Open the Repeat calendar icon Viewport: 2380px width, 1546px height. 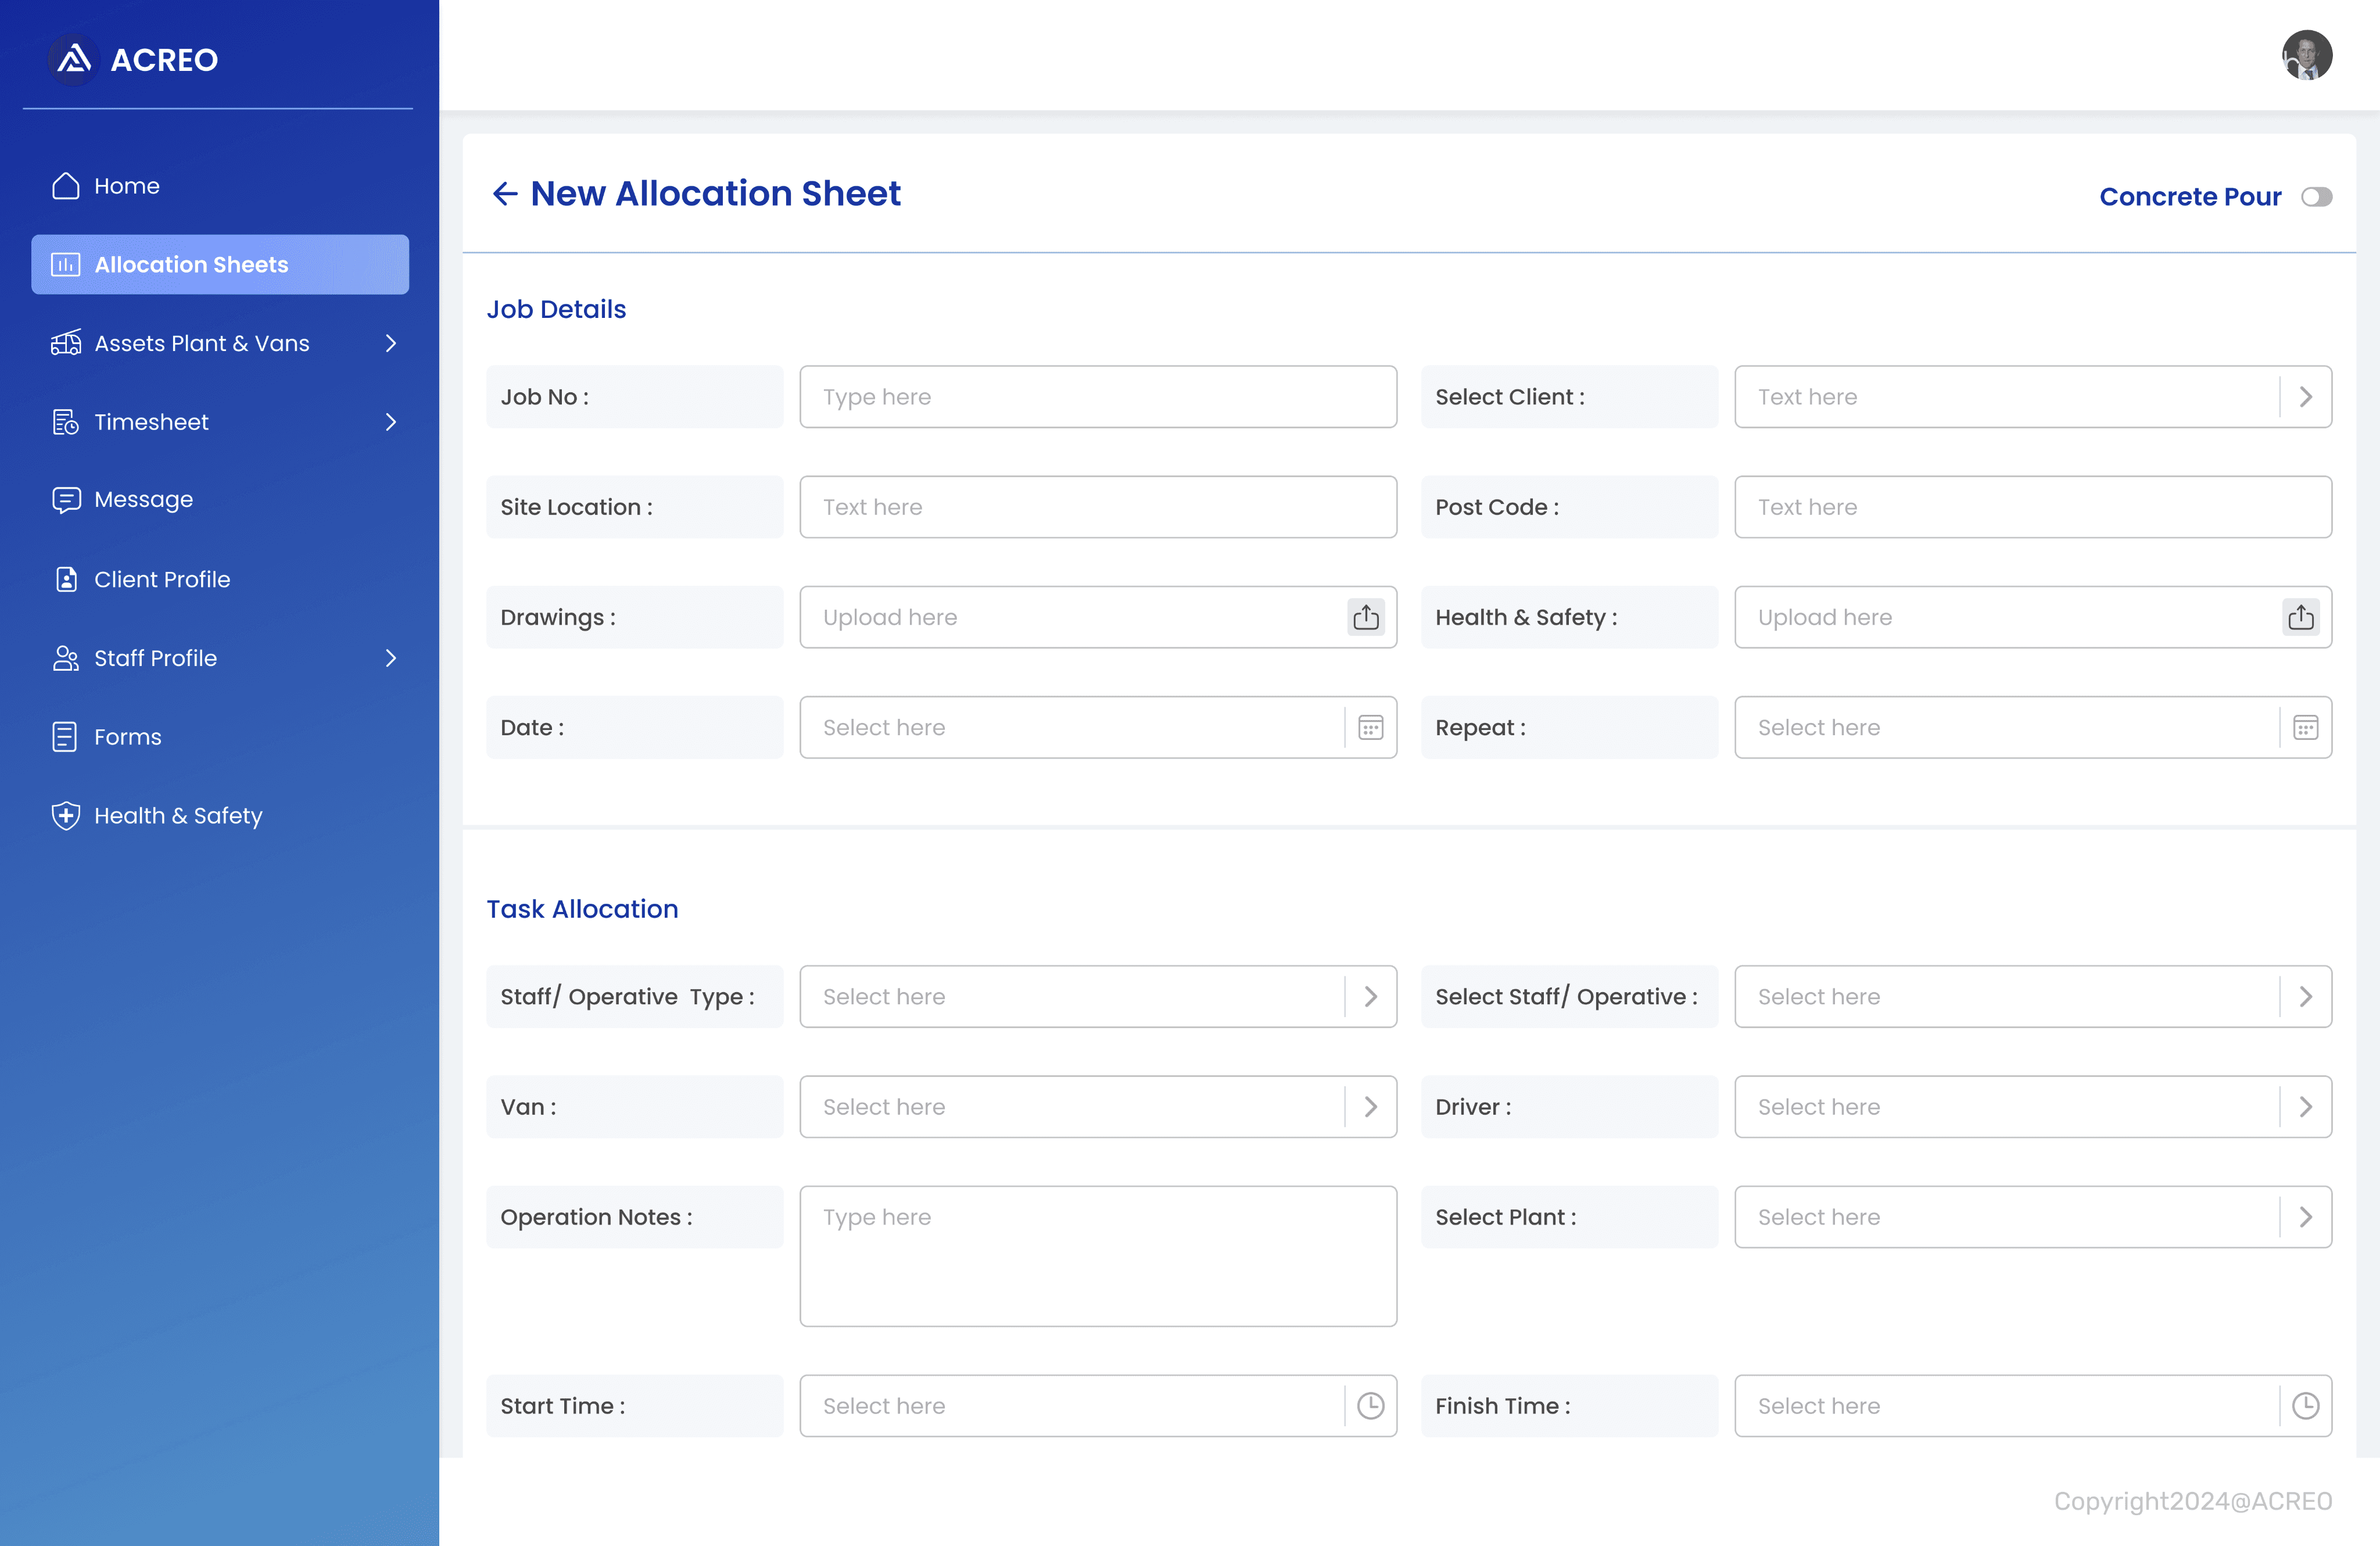click(2305, 727)
